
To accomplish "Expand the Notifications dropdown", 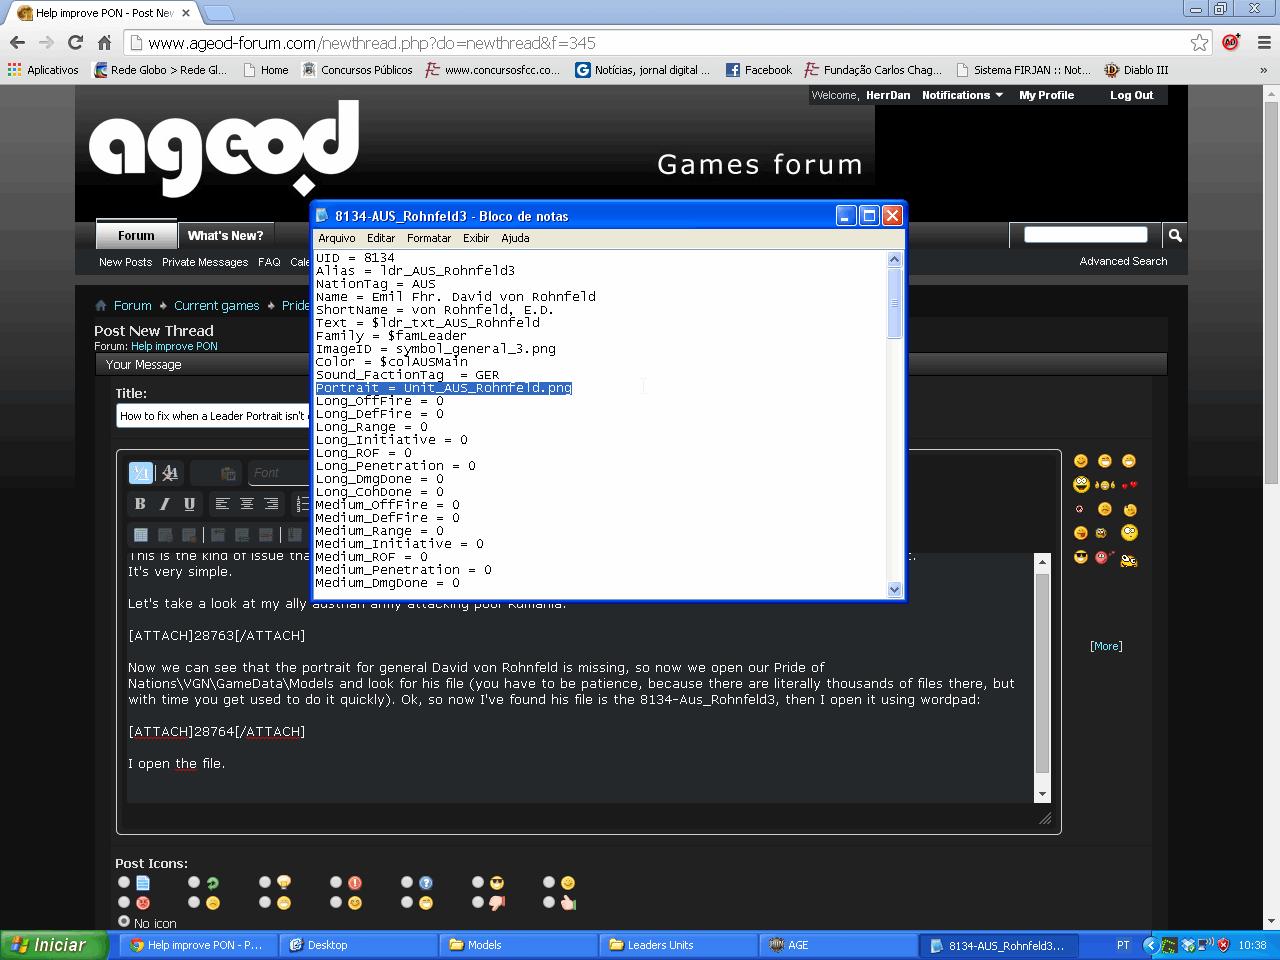I will (x=962, y=95).
